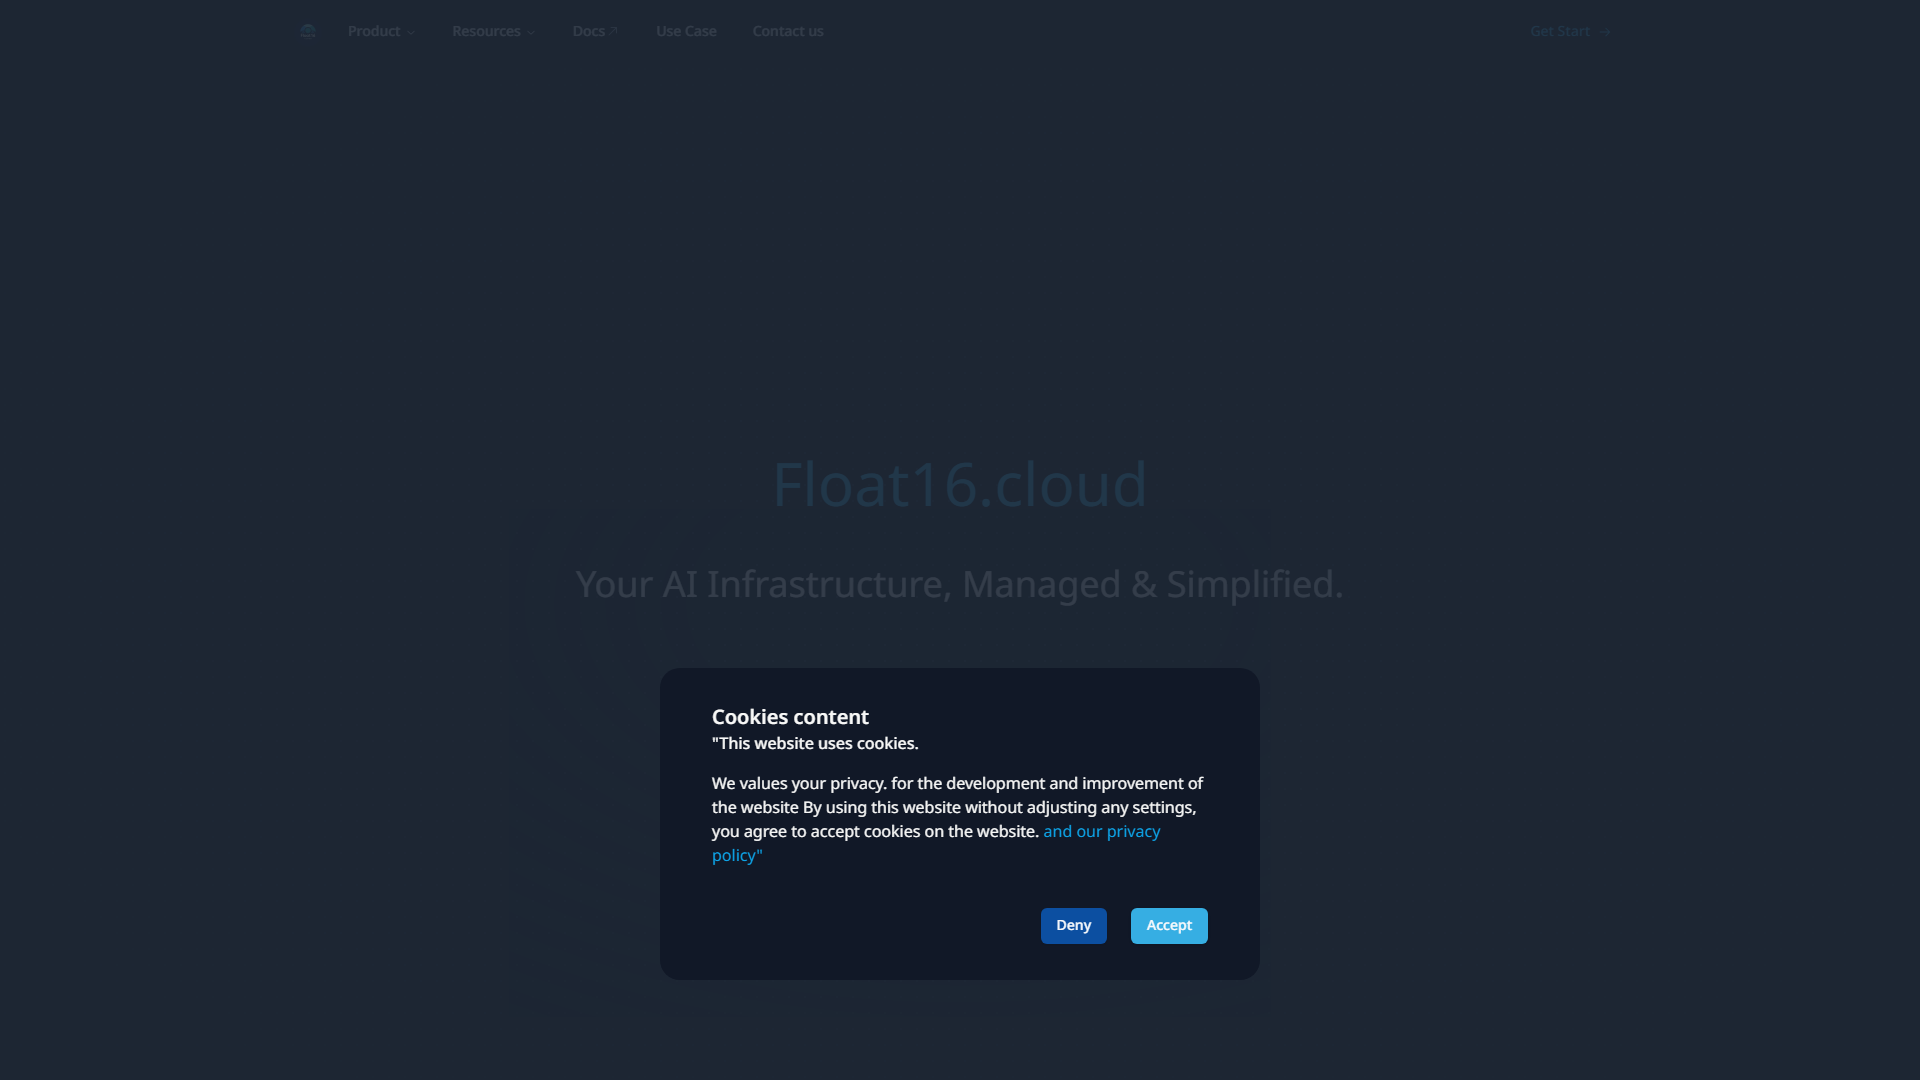The height and width of the screenshot is (1080, 1920).
Task: Accept cookies in the dialog
Action: coord(1169,926)
